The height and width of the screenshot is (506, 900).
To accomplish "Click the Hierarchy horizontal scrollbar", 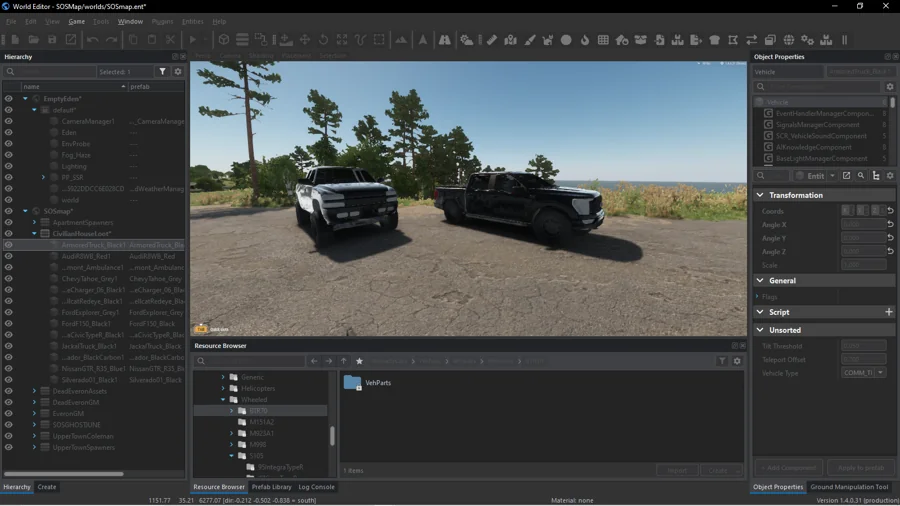I will point(63,474).
